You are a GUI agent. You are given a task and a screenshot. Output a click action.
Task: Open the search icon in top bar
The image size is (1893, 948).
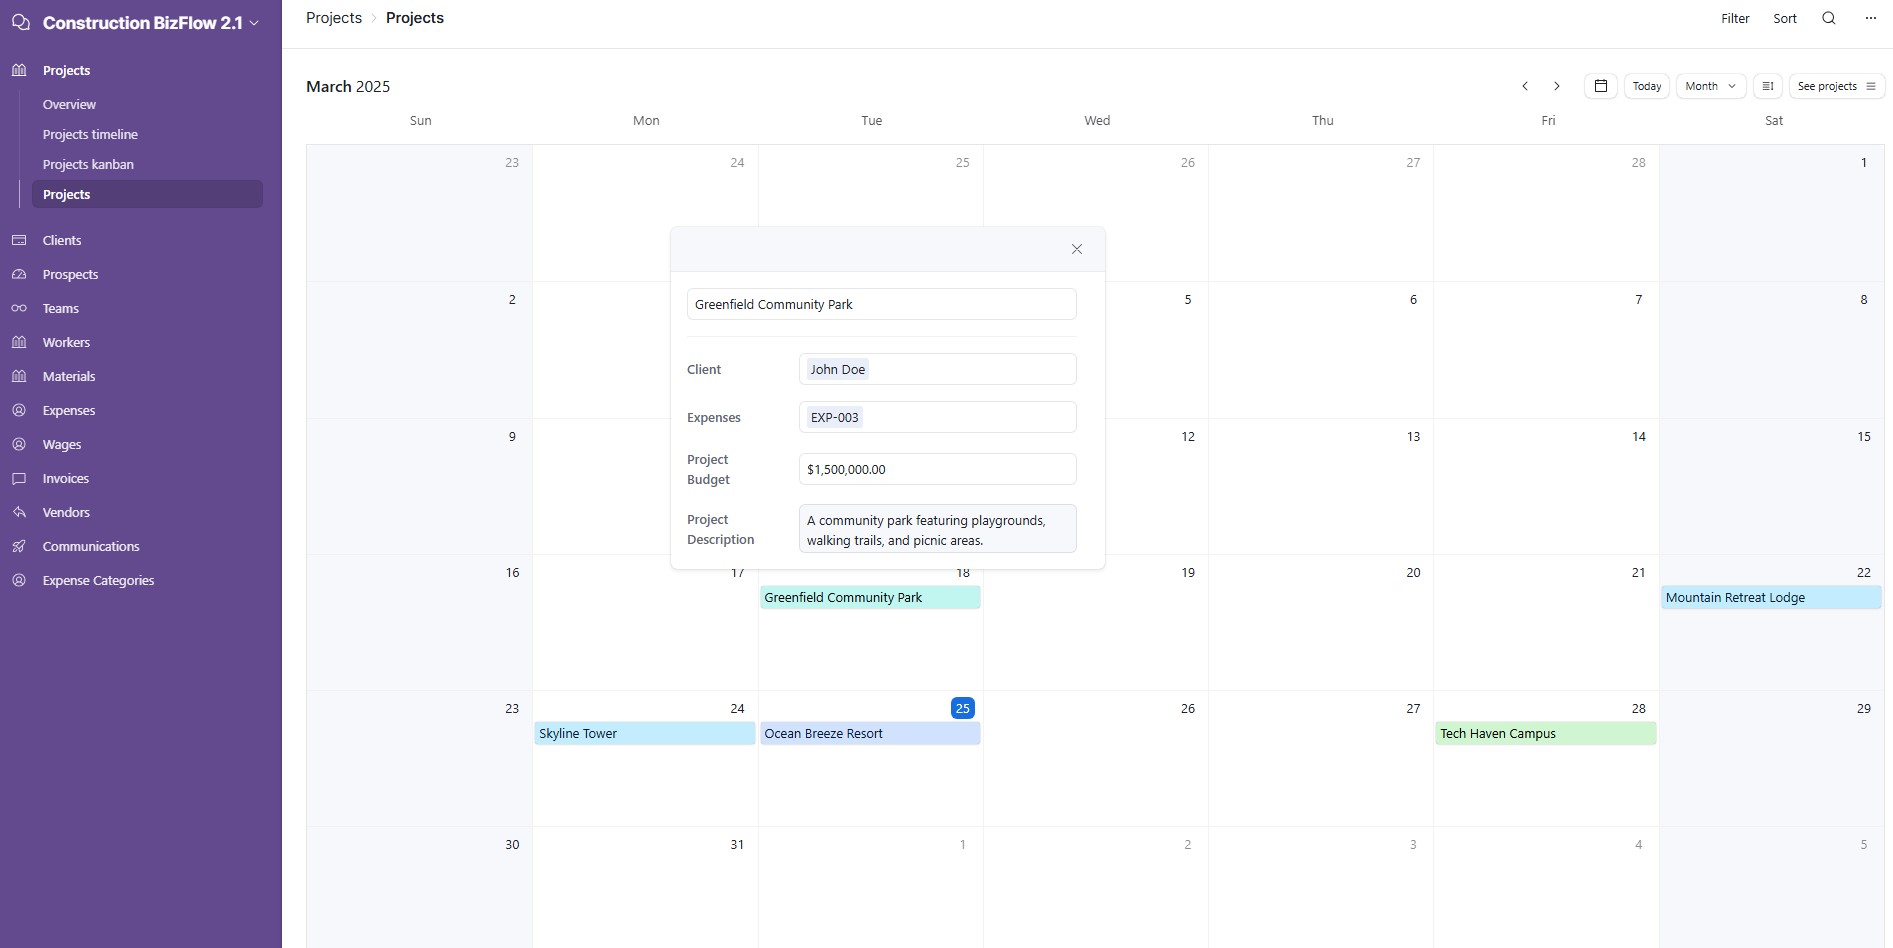[1828, 18]
